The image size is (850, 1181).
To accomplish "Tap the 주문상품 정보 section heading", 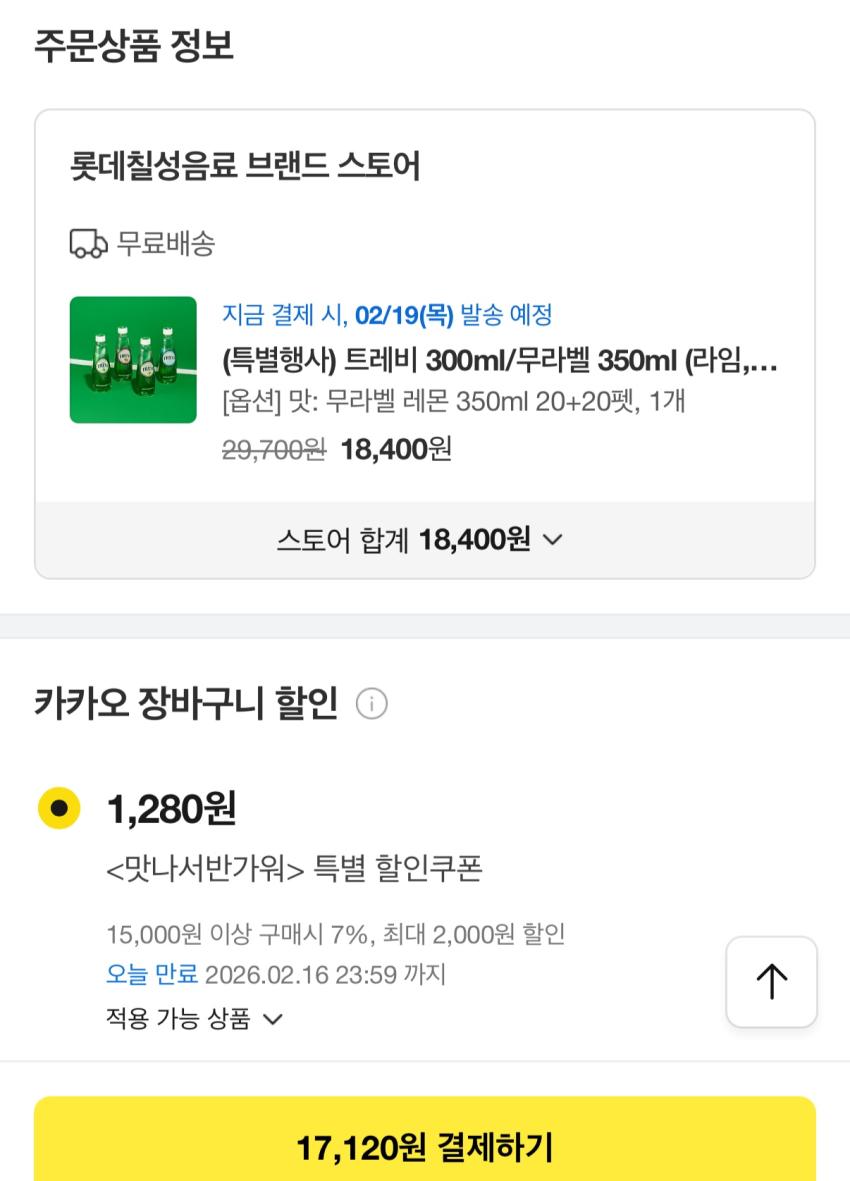I will [x=134, y=46].
